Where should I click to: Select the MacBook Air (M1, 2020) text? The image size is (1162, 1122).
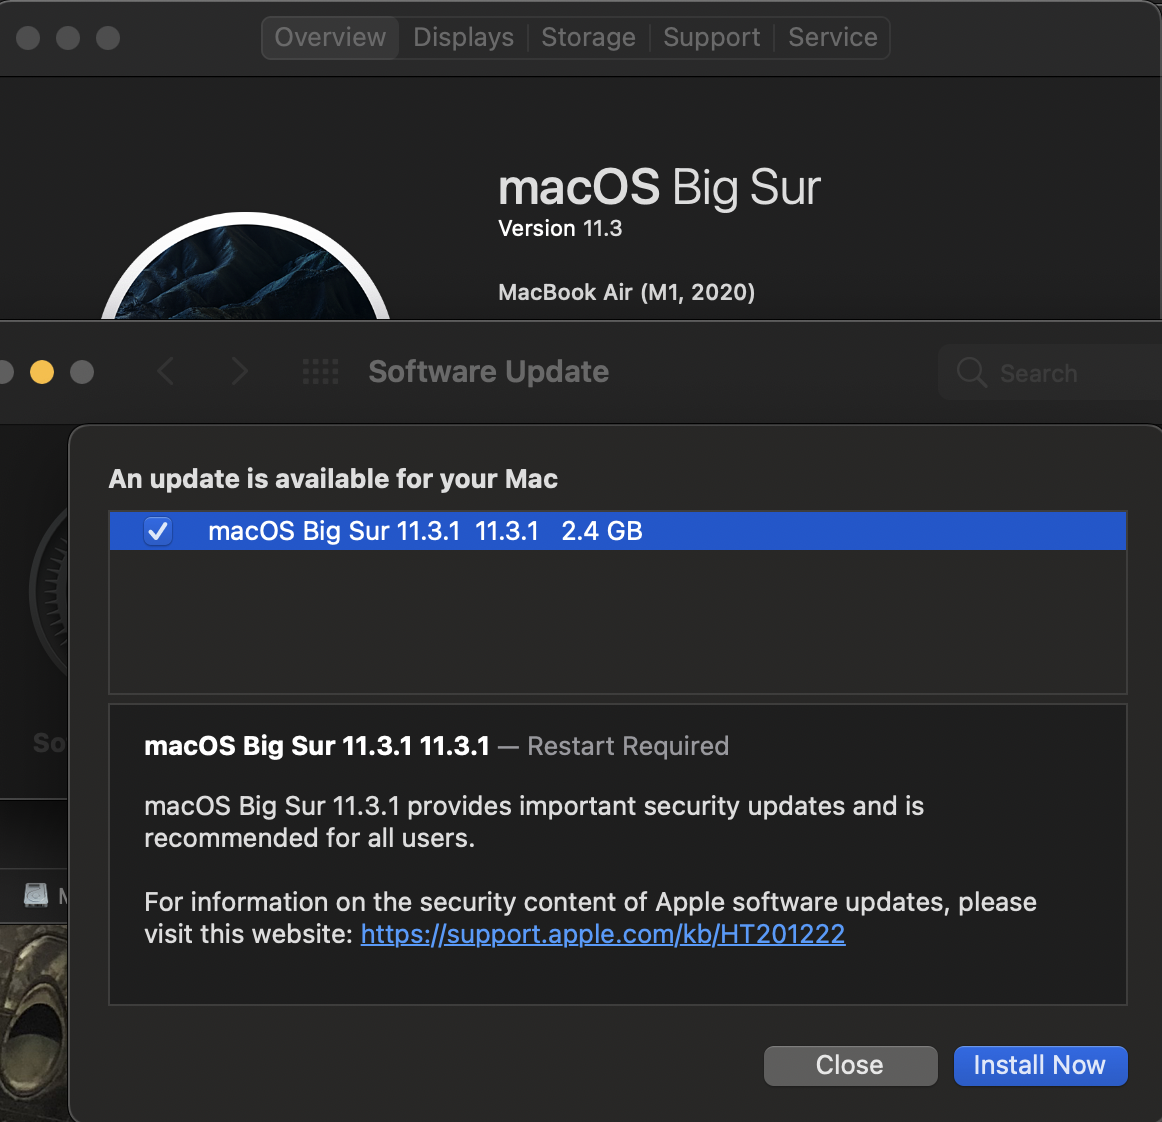pos(626,292)
